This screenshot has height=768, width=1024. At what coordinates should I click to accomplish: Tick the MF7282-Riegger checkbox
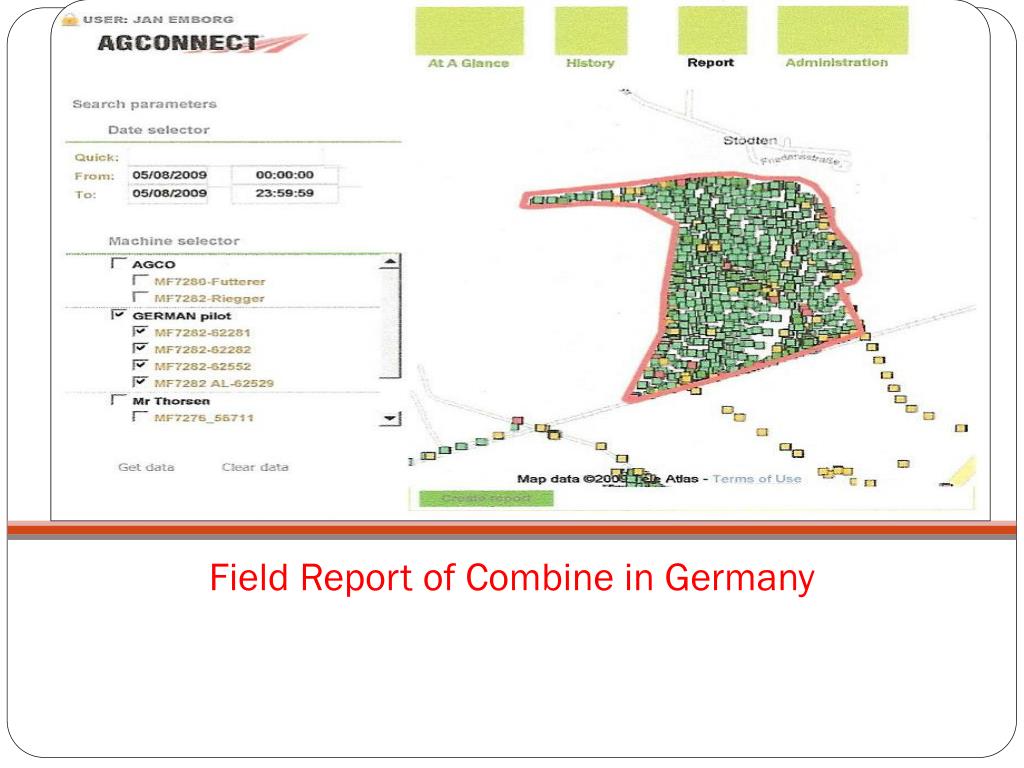[x=139, y=298]
